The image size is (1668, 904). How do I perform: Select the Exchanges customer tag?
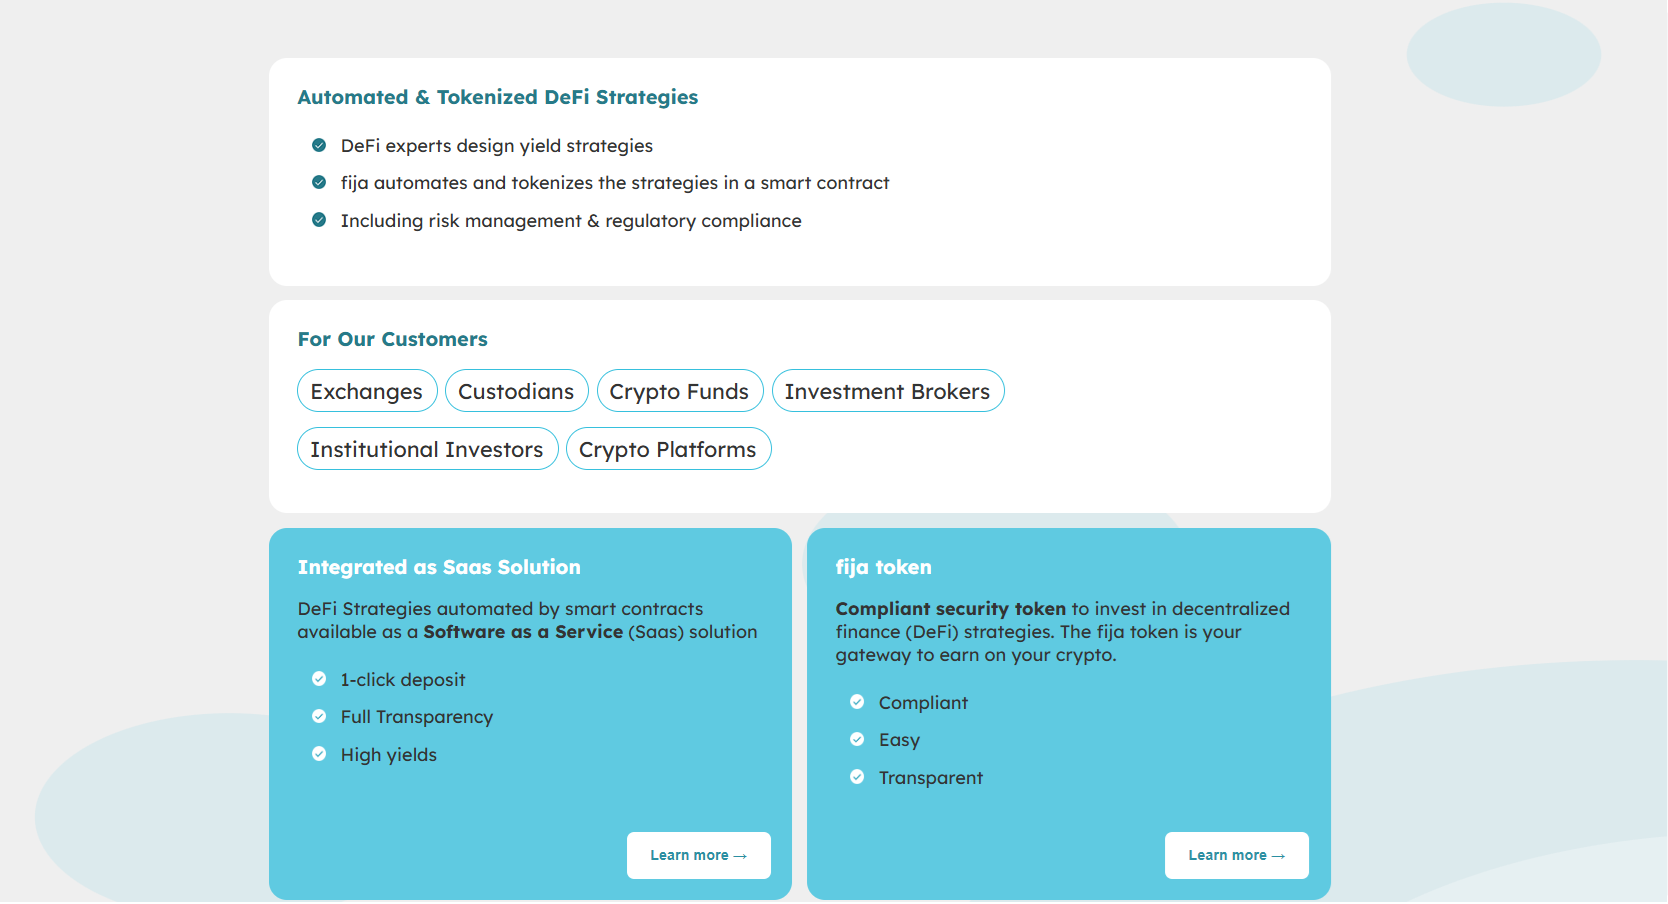(367, 391)
